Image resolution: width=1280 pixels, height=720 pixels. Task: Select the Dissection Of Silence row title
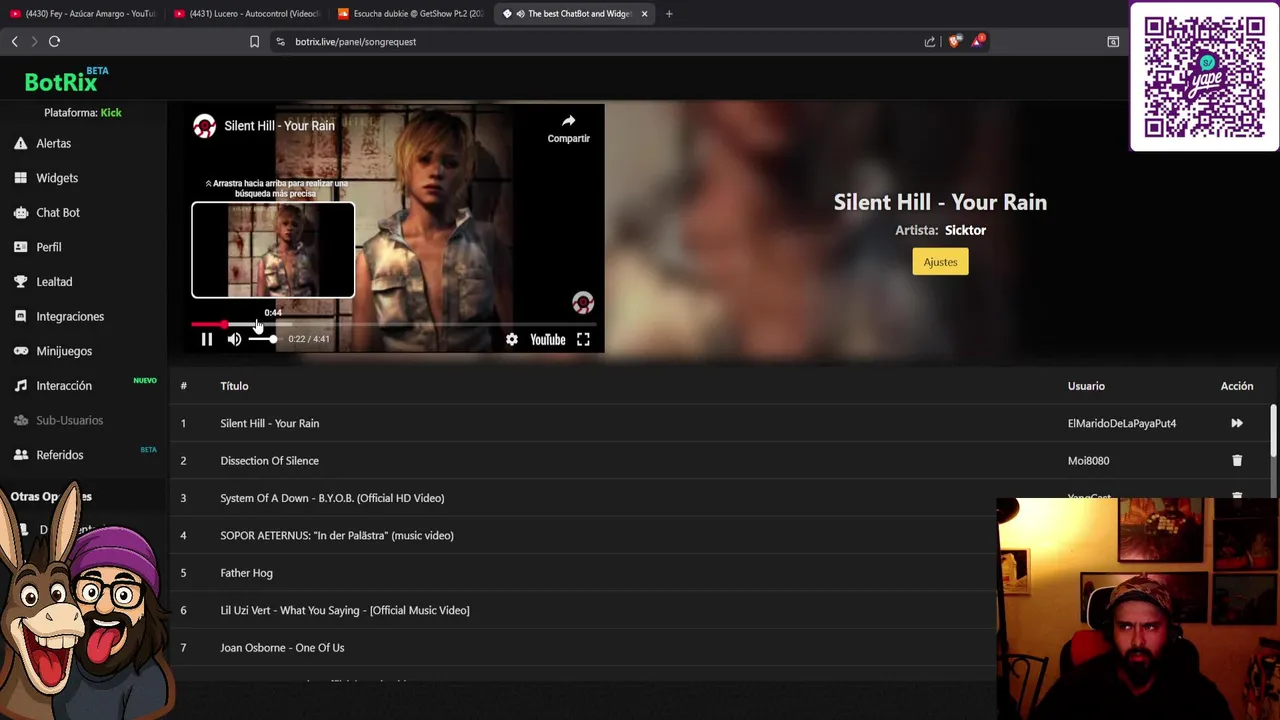click(x=270, y=461)
